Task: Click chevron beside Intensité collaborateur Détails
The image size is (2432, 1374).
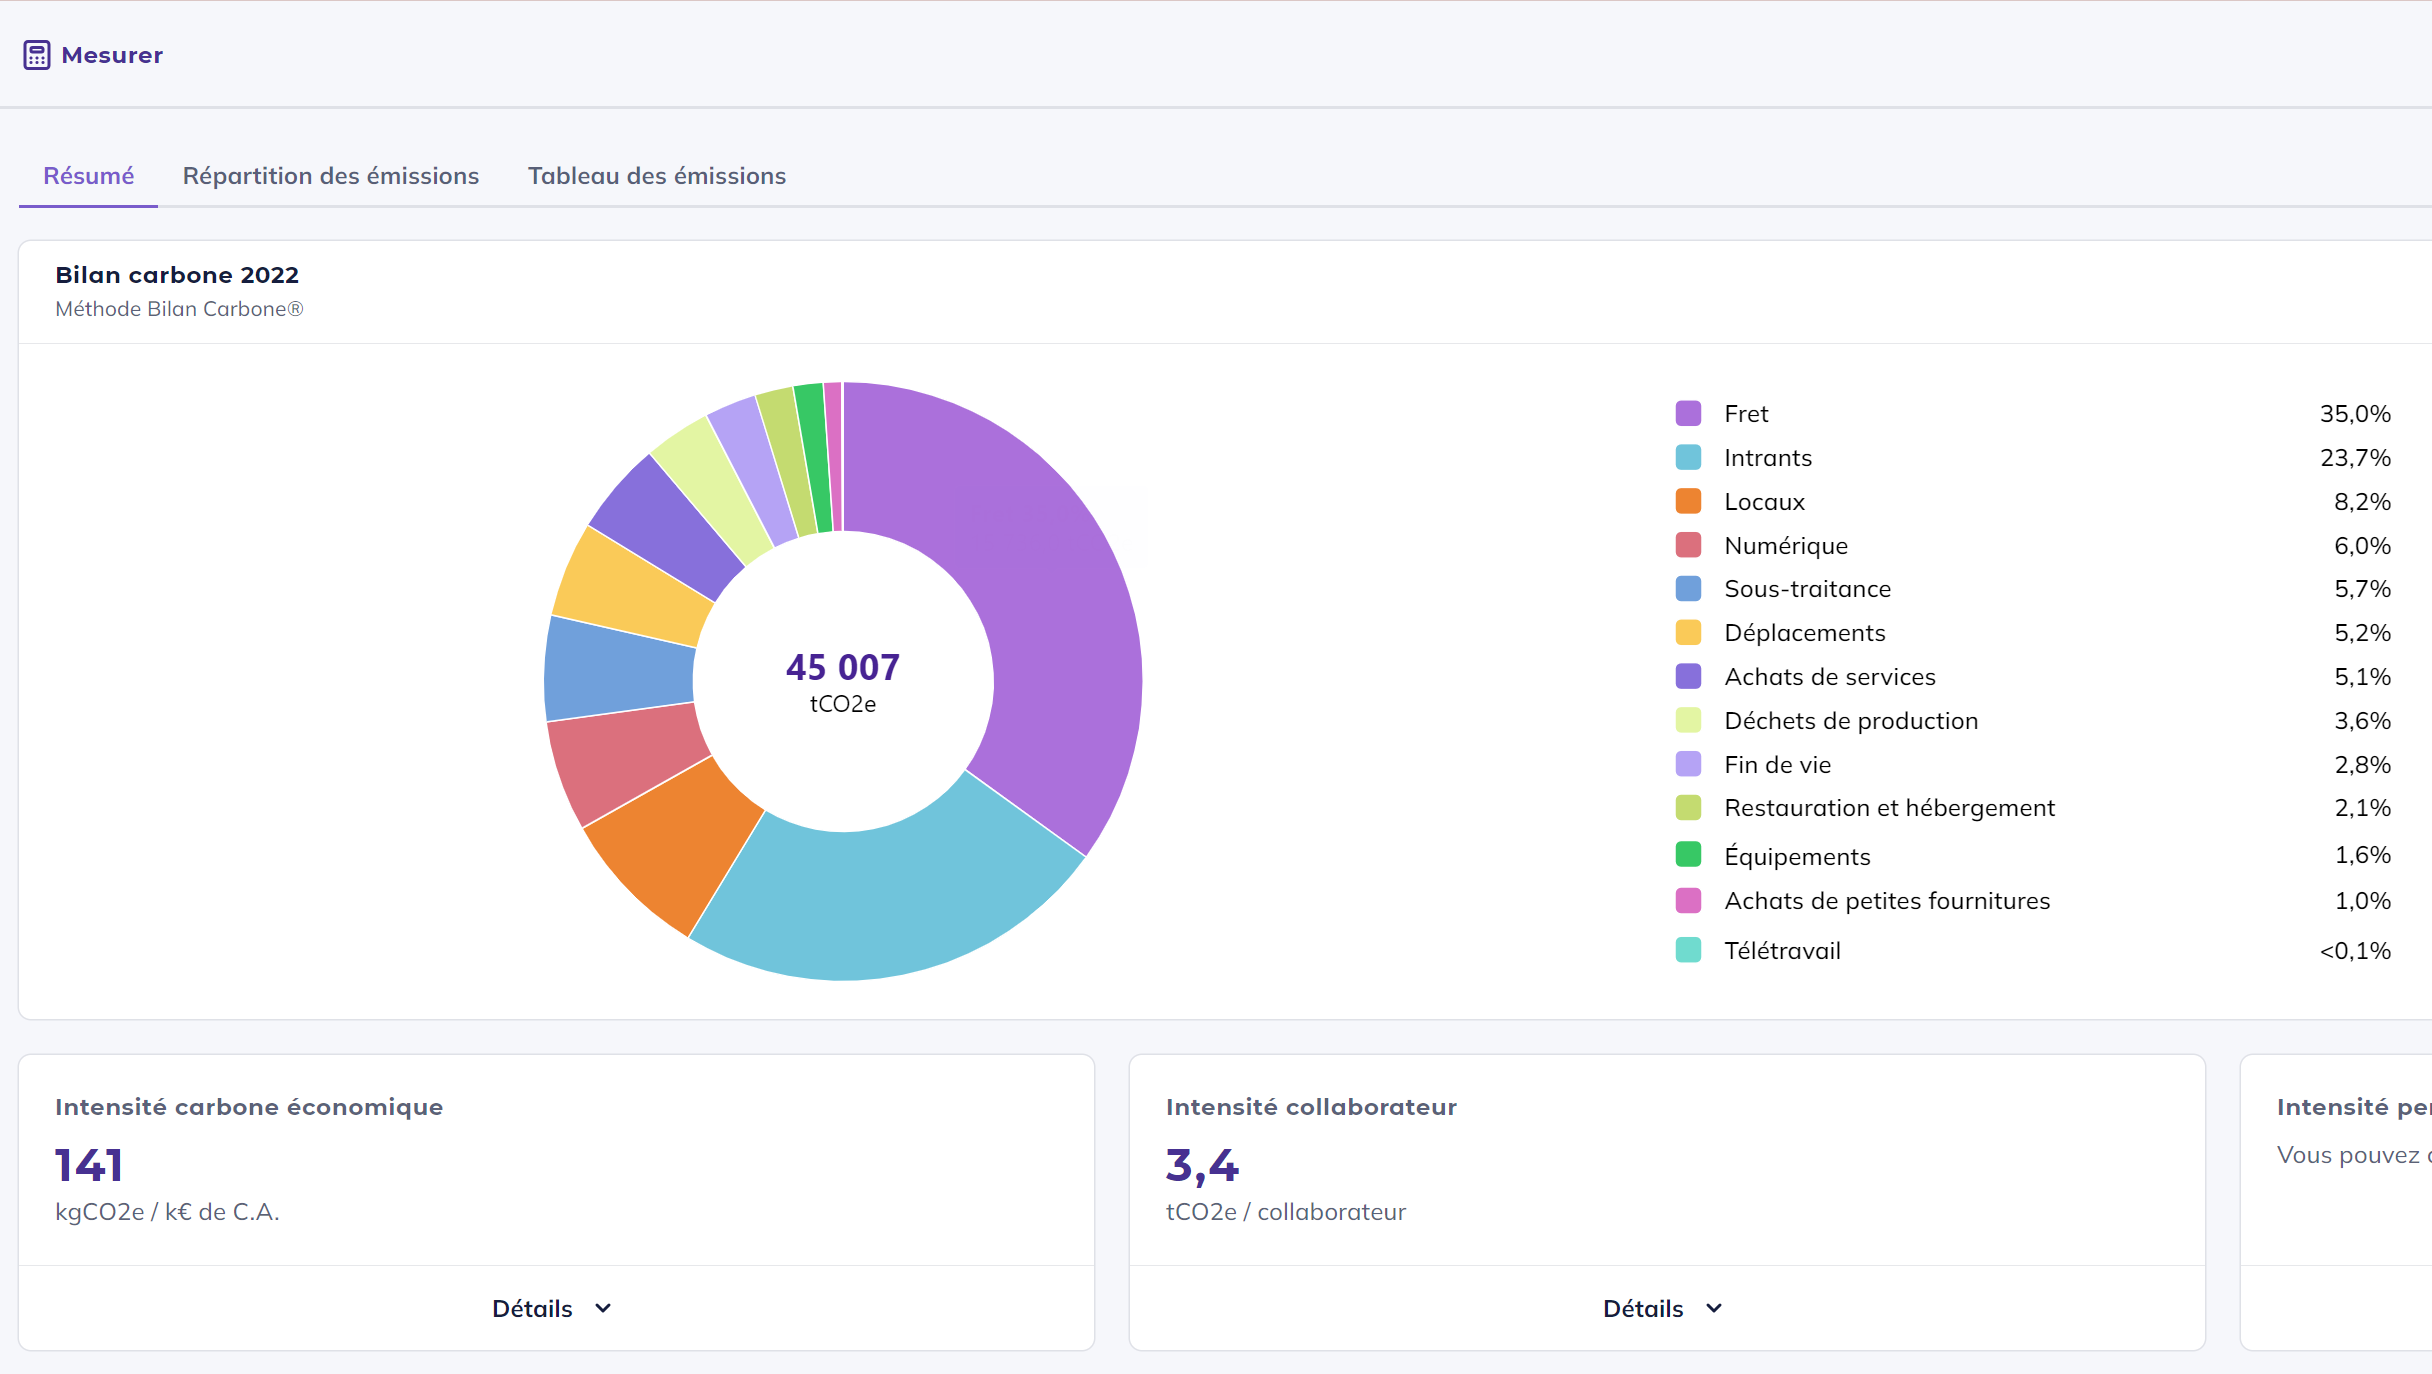Action: 1714,1309
